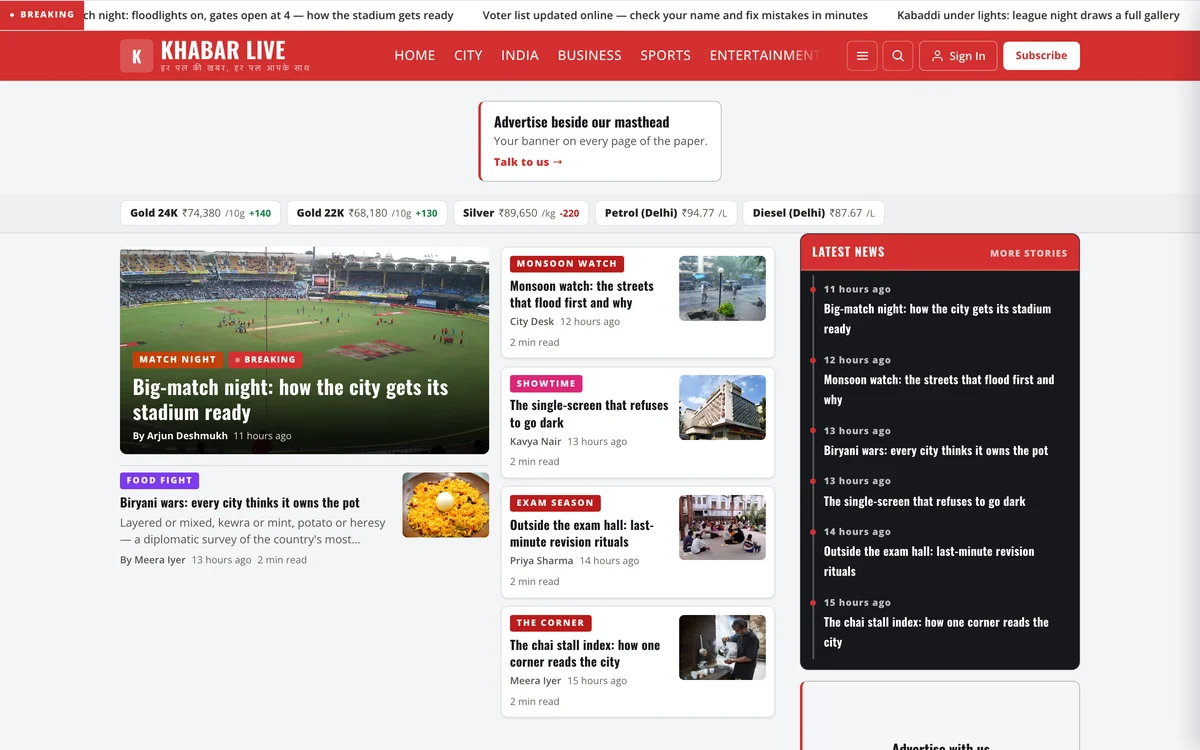Open Latest News single-screen story
The width and height of the screenshot is (1200, 750).
pos(925,501)
